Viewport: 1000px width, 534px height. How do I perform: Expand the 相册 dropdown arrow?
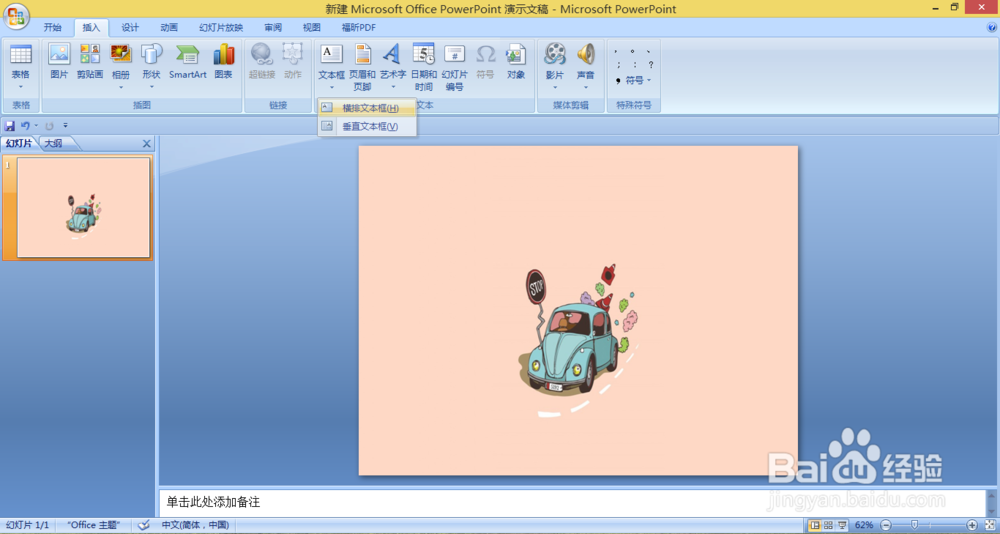click(121, 87)
